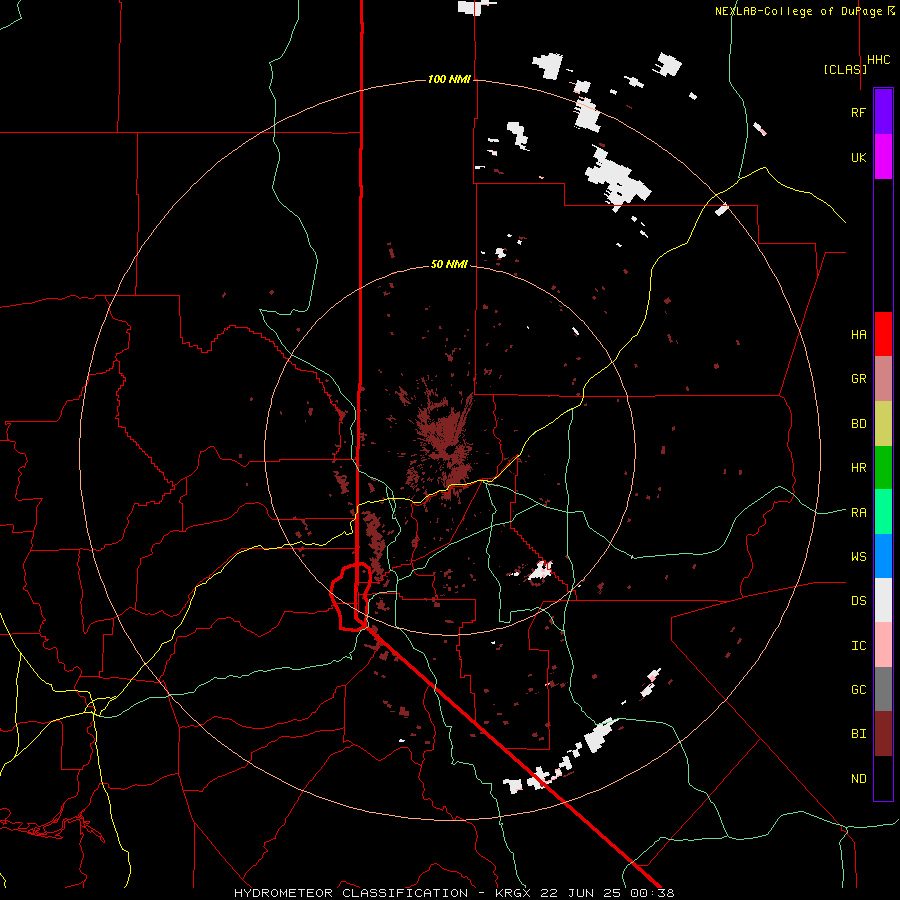Screen dimensions: 900x900
Task: Click the bright green RA swatch
Action: [883, 511]
